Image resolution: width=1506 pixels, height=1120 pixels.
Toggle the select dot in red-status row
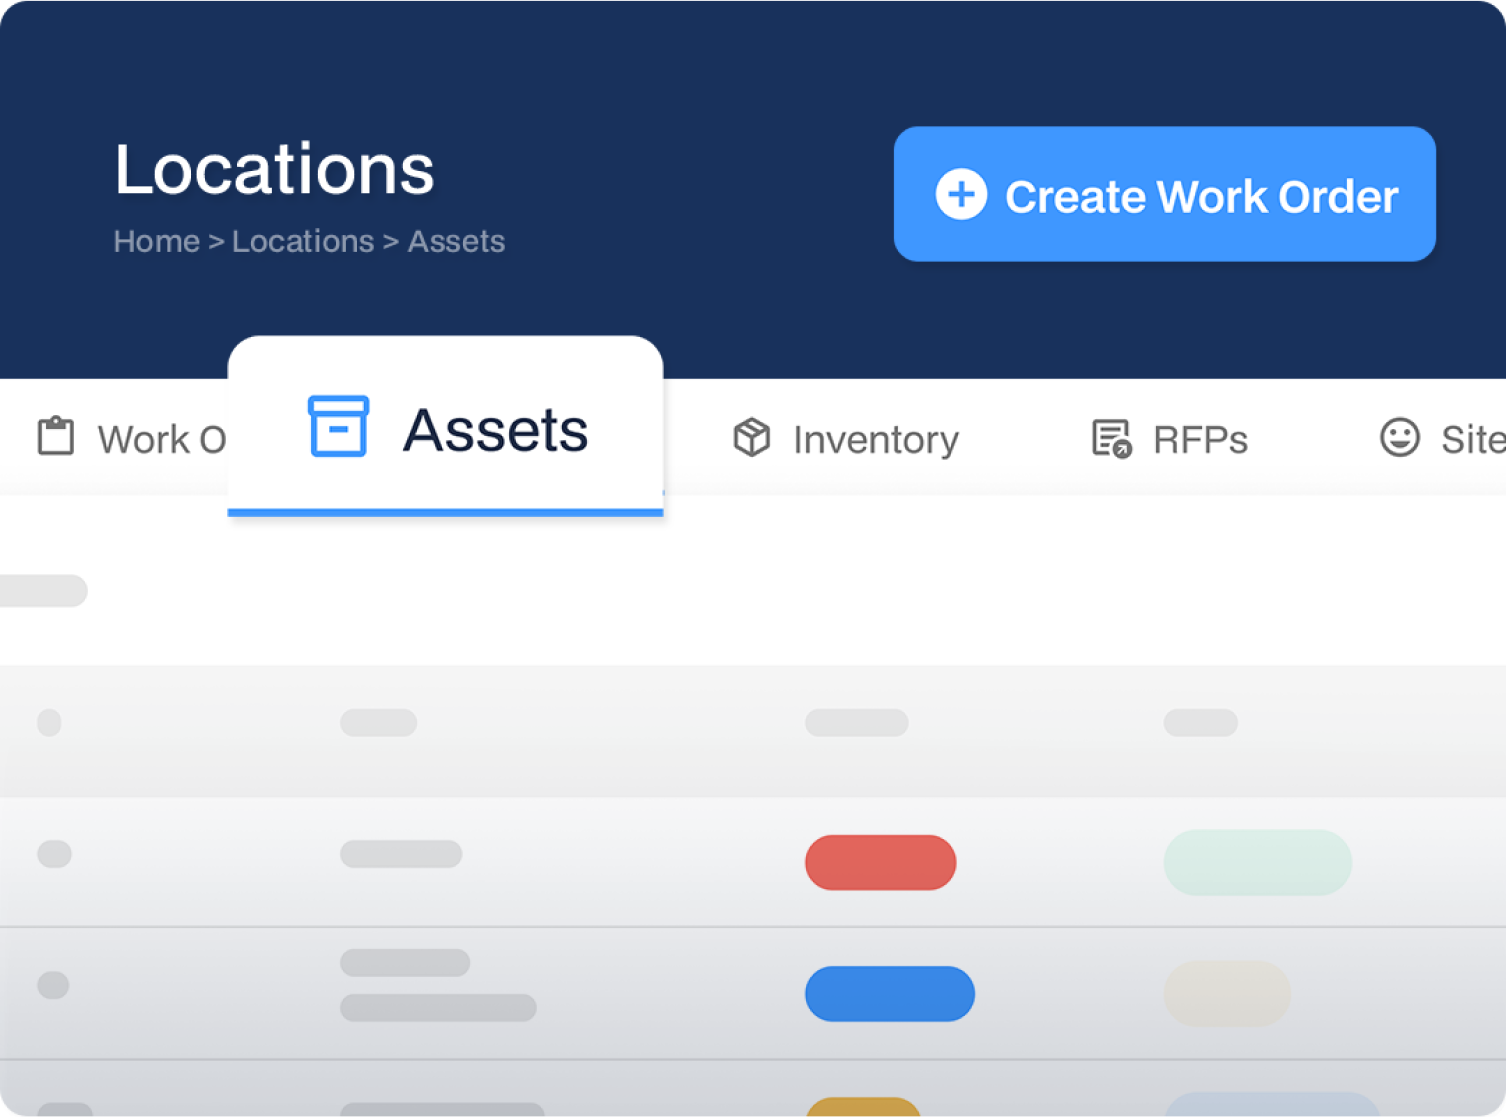click(54, 854)
